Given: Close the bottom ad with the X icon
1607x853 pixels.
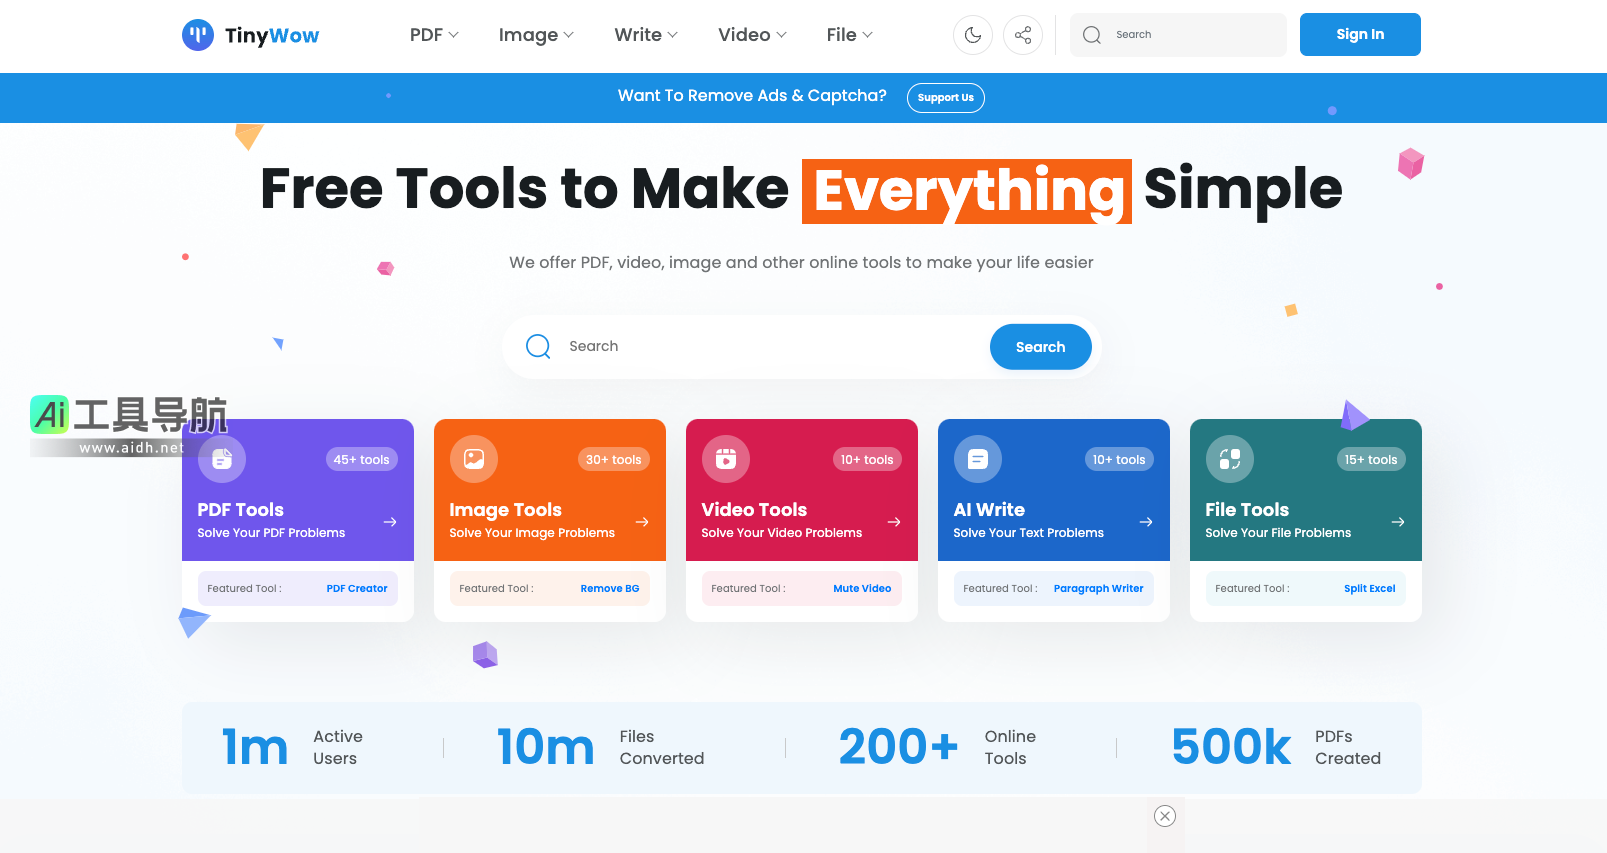Looking at the screenshot, I should pos(1165,816).
